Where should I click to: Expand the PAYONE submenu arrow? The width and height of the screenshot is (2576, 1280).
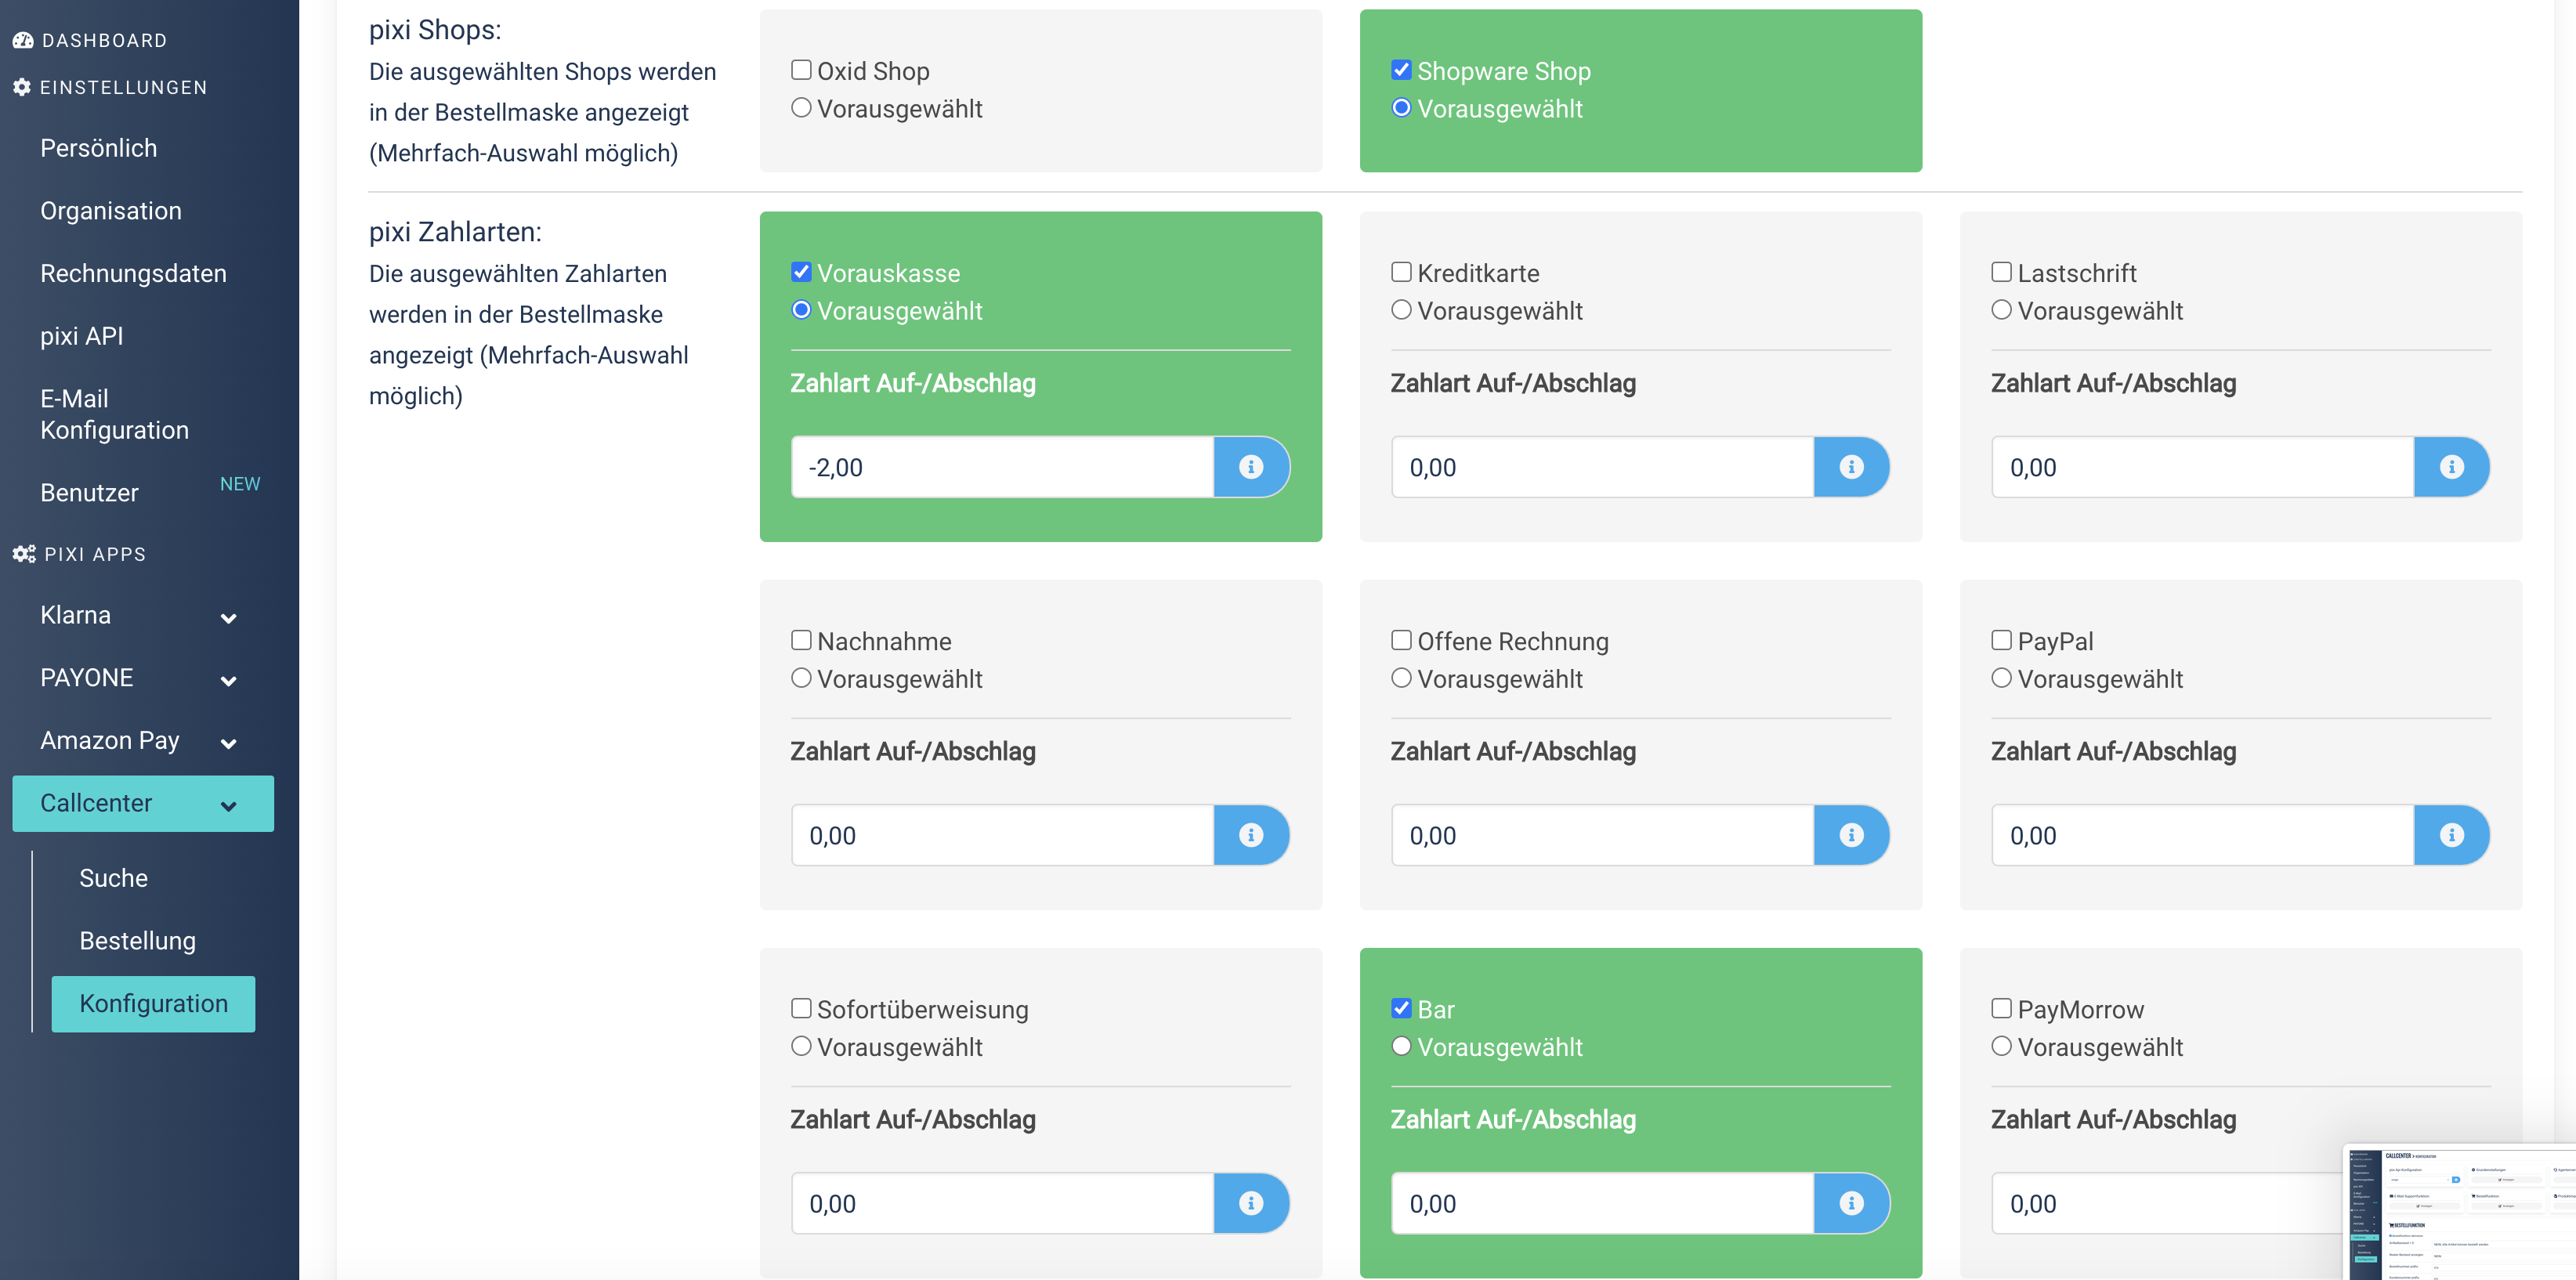tap(228, 681)
